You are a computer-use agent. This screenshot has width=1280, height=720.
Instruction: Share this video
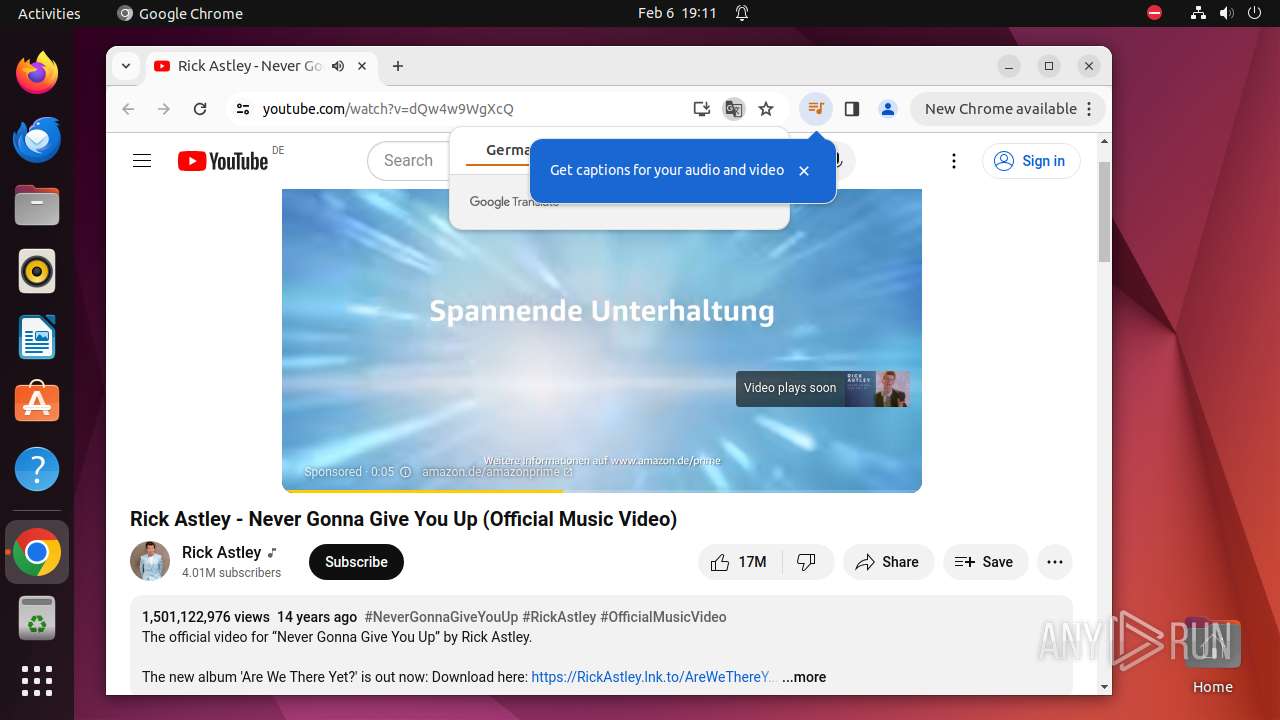[x=888, y=562]
